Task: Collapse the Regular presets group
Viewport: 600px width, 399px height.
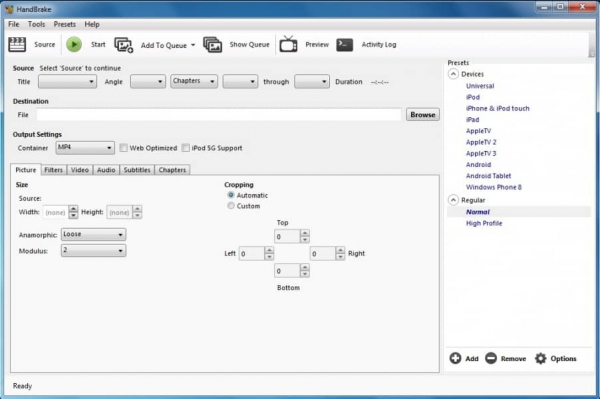Action: click(453, 200)
